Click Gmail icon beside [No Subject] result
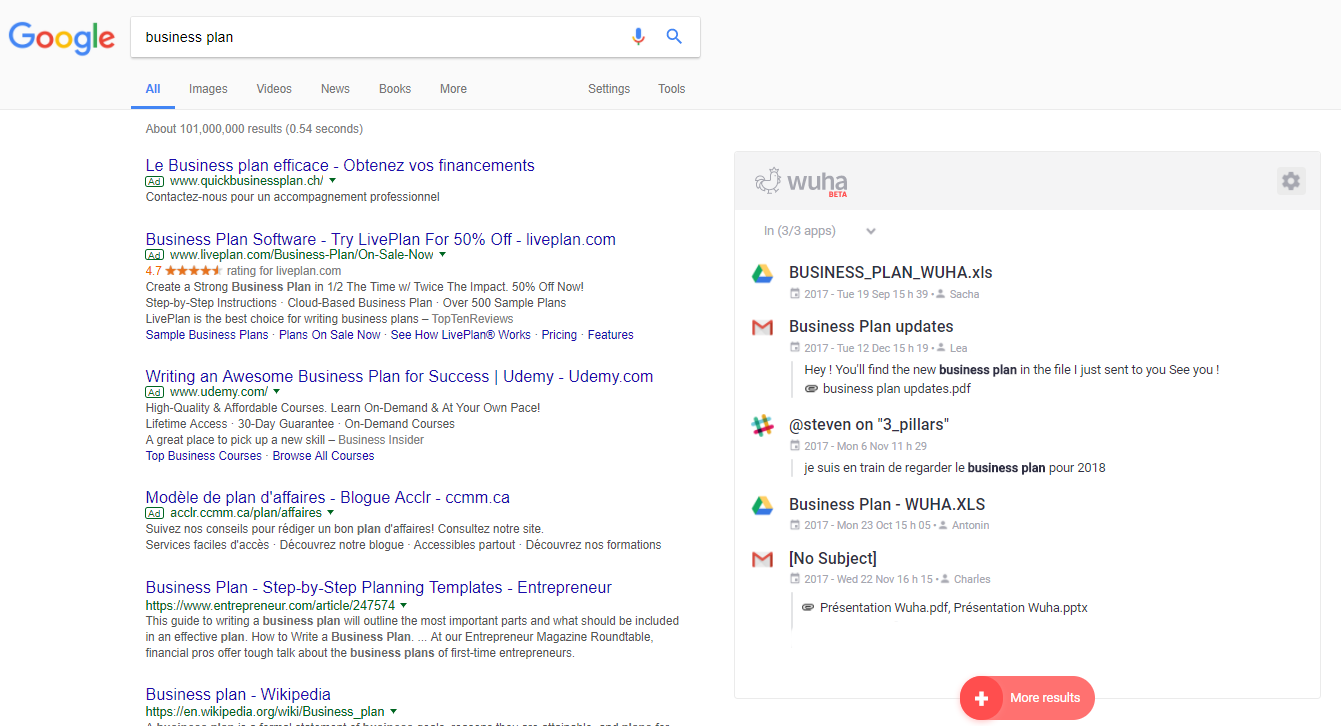 click(763, 559)
